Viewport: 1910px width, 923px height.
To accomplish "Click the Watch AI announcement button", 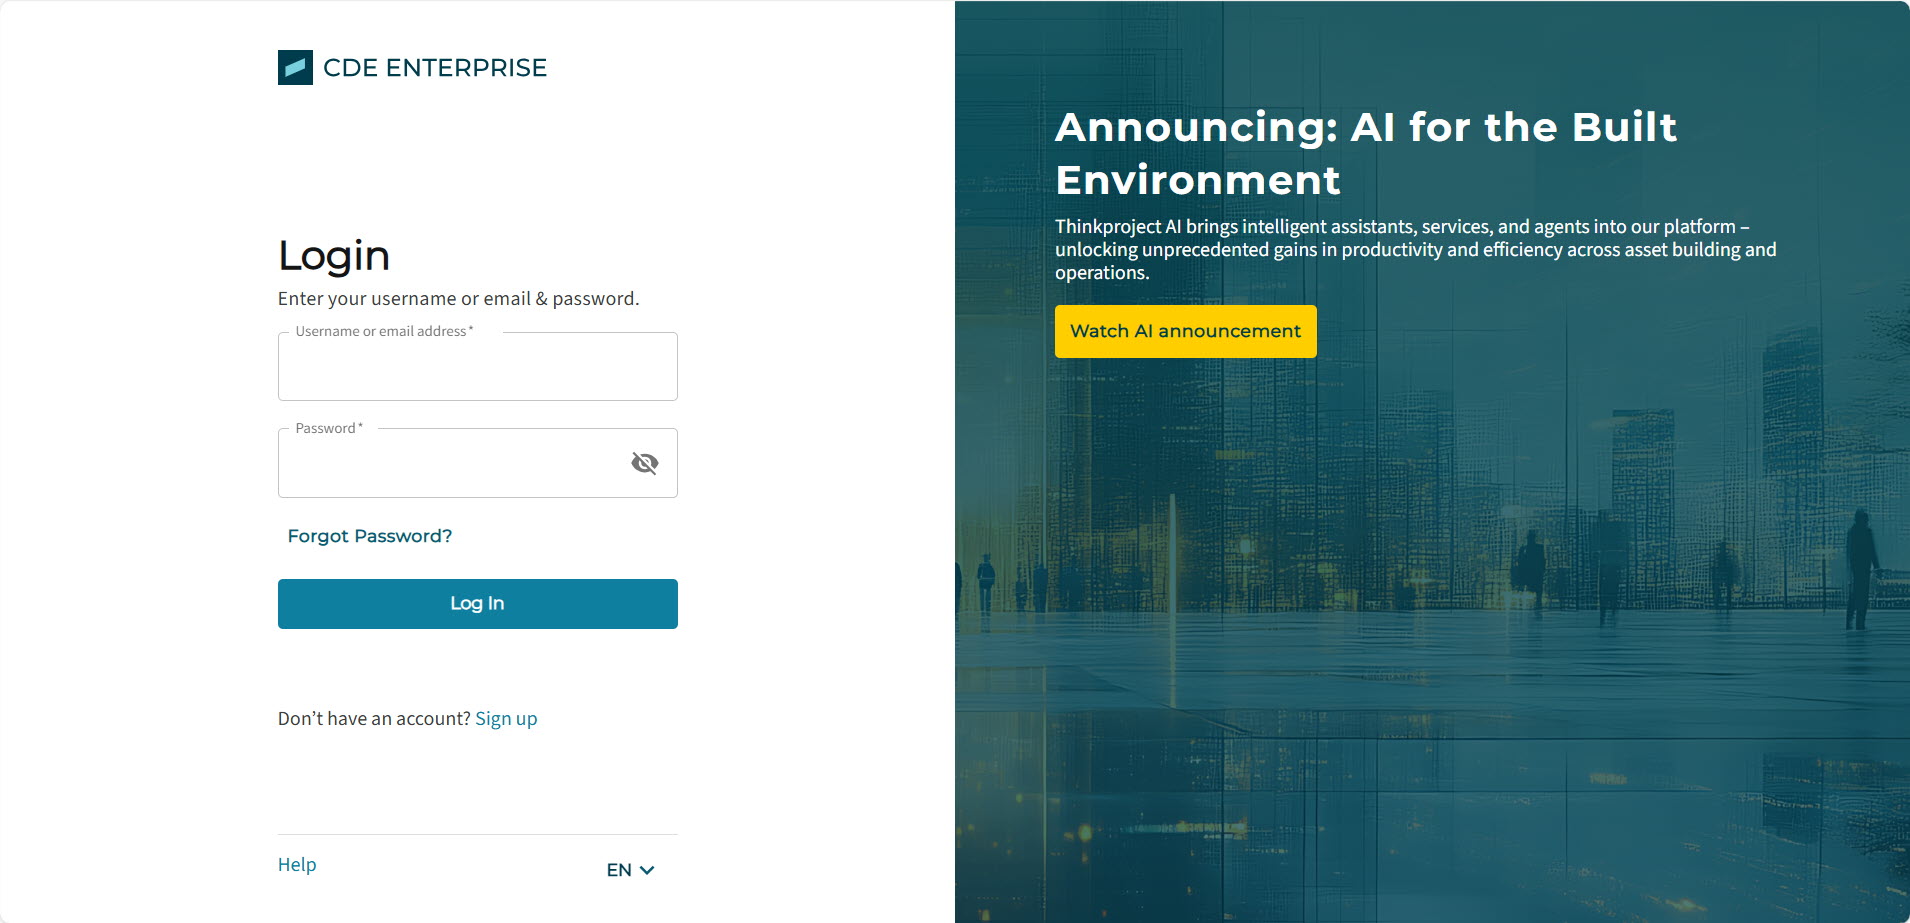I will click(x=1185, y=331).
